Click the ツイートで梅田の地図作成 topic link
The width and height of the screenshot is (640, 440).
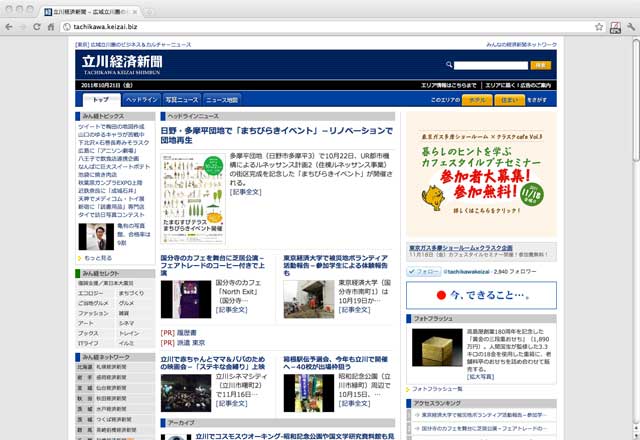tap(111, 127)
